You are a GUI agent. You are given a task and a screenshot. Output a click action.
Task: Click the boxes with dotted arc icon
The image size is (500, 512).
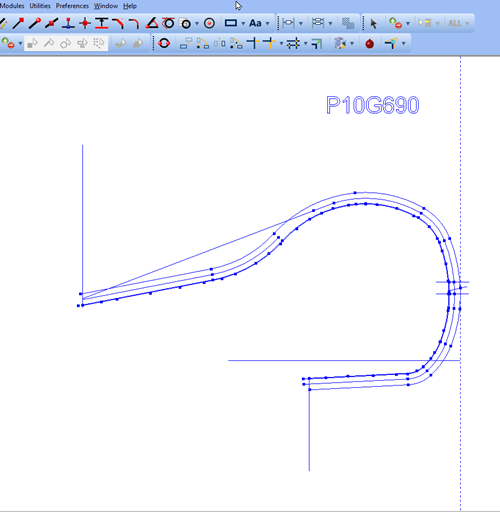click(x=236, y=43)
